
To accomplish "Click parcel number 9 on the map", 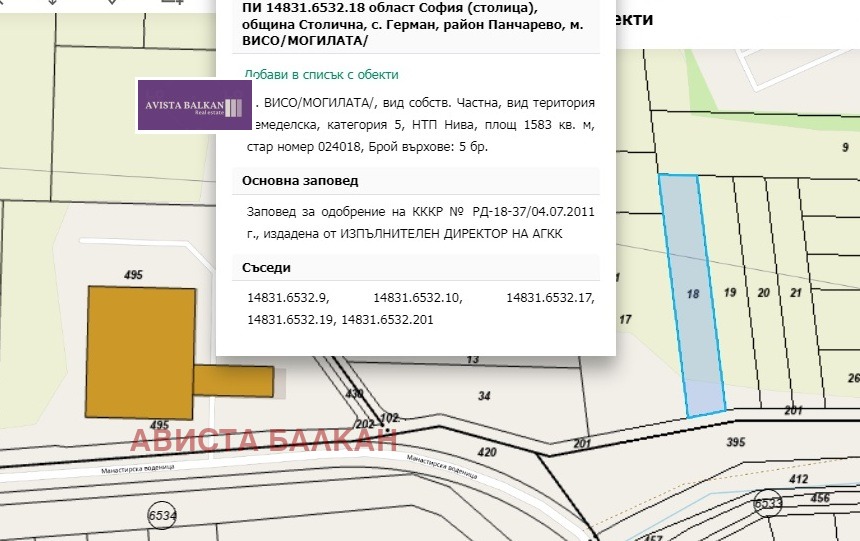I will pos(845,148).
